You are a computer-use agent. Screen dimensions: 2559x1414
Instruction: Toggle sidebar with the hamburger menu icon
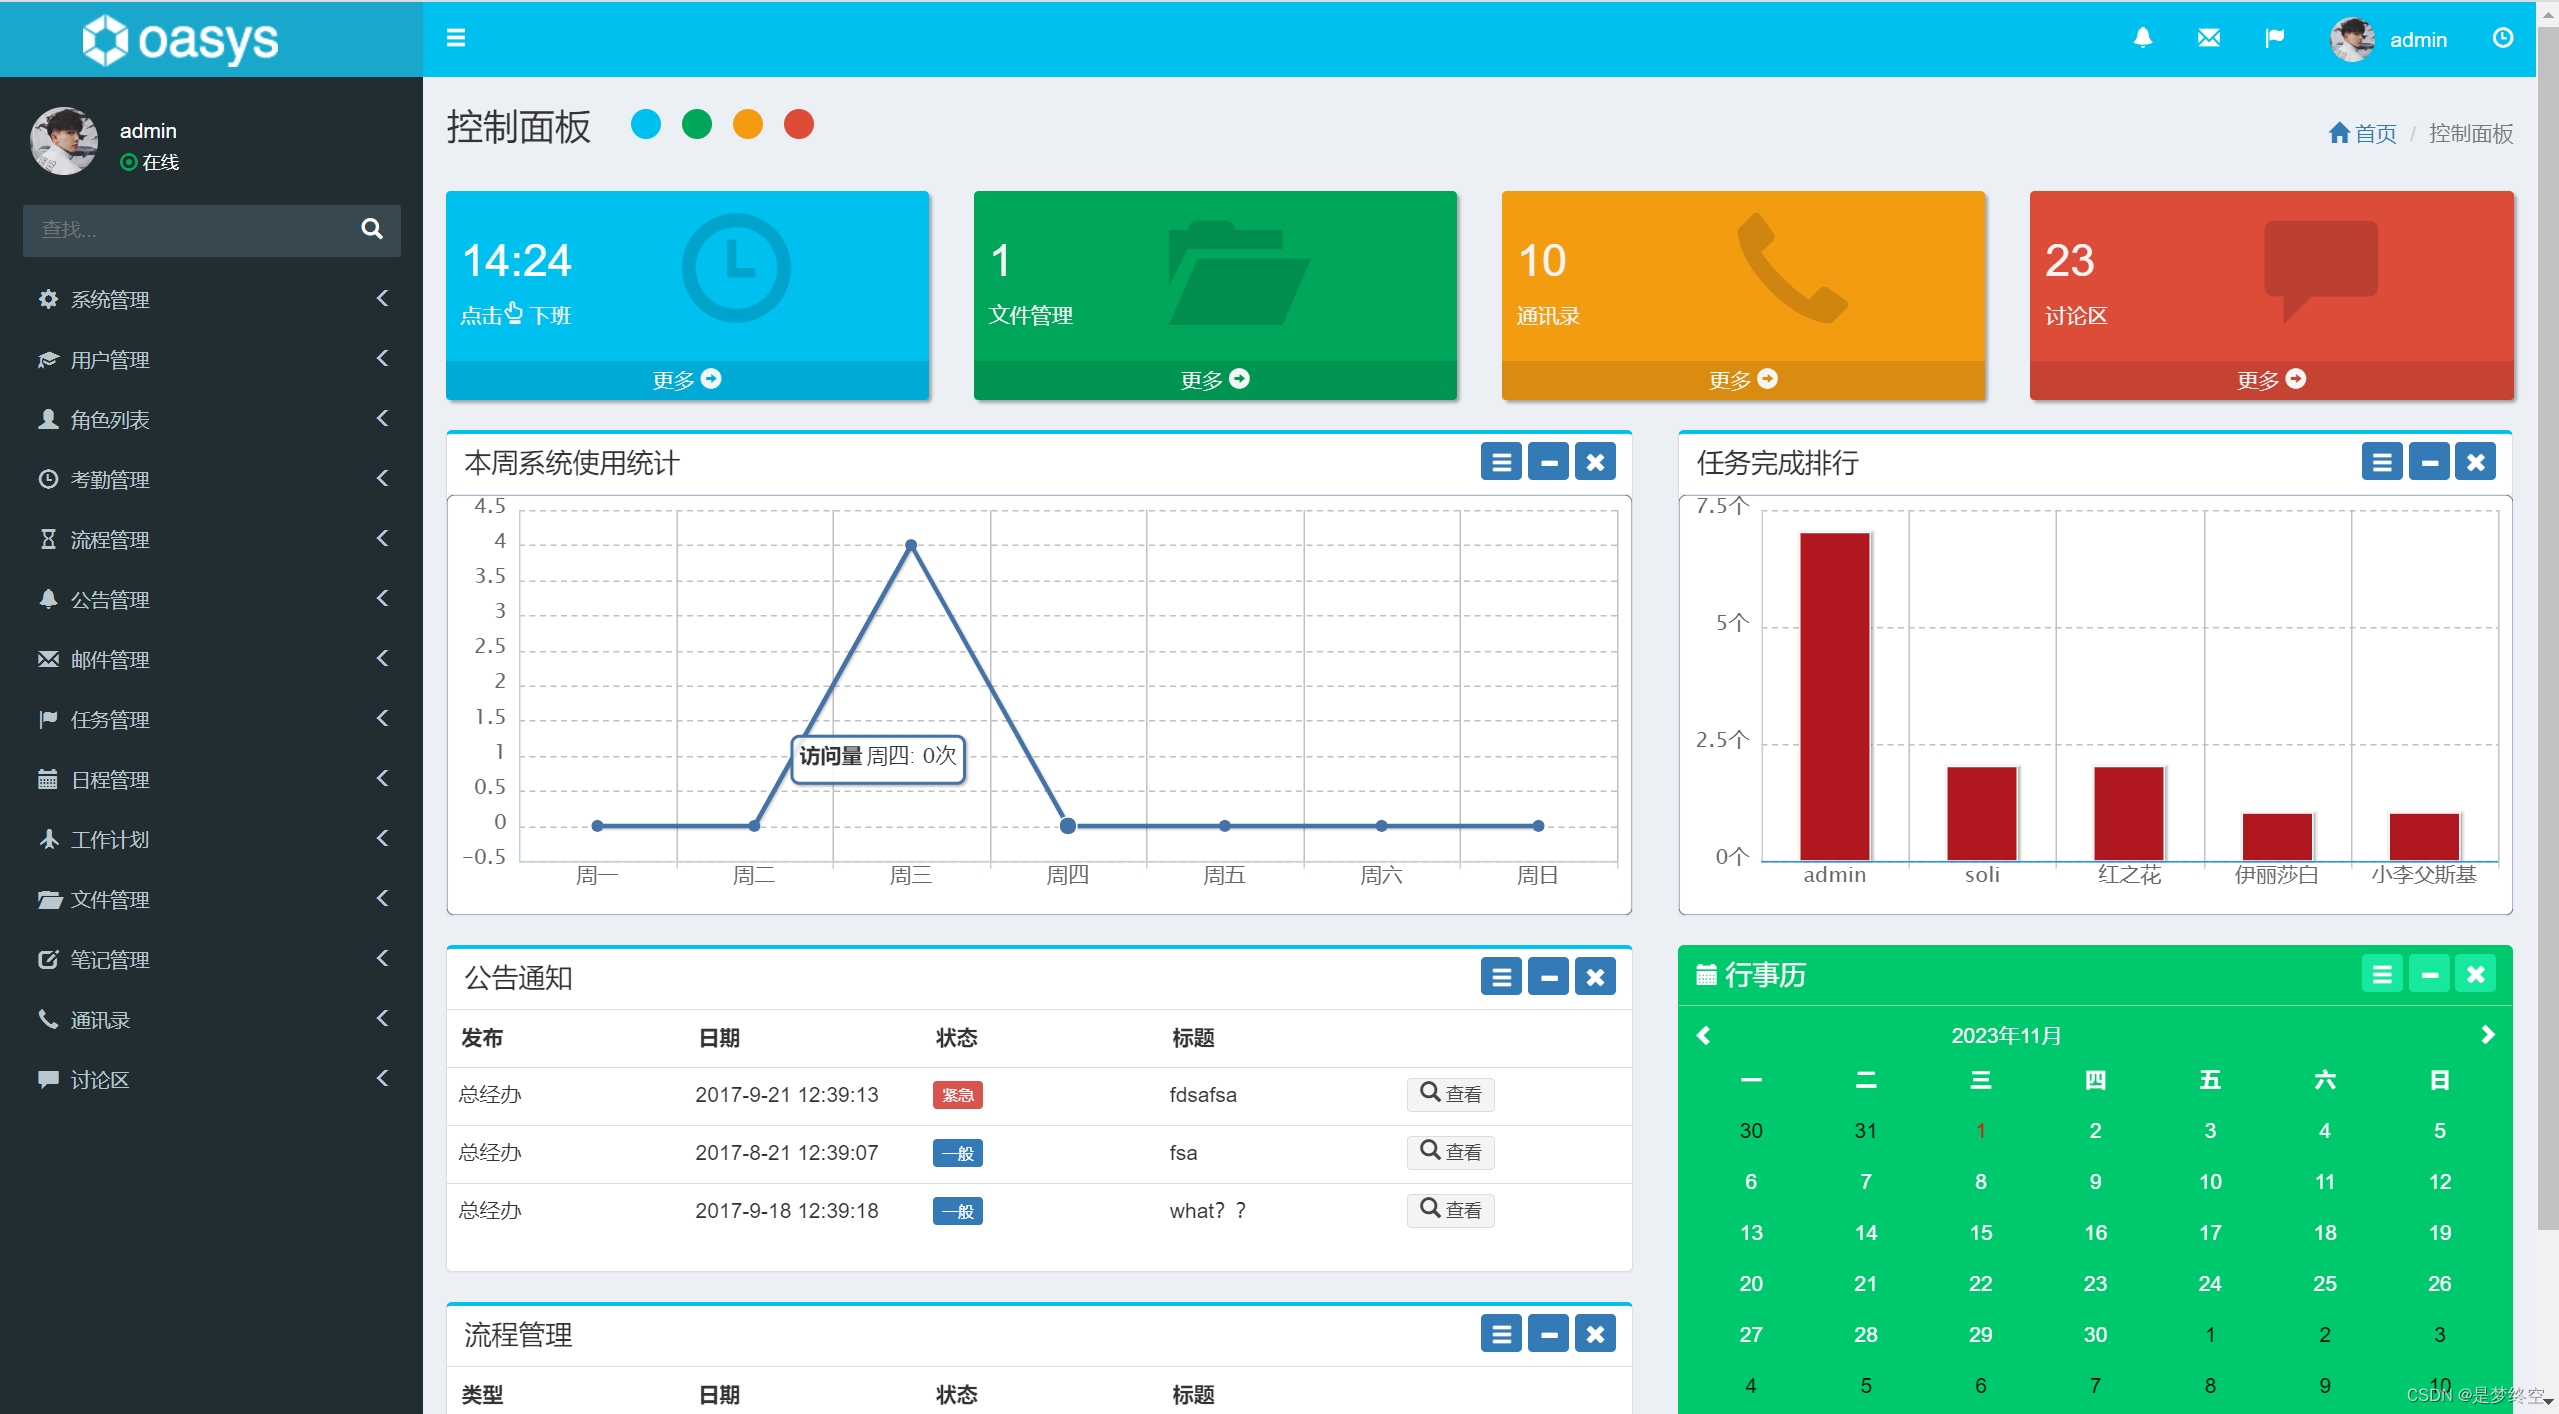point(456,38)
